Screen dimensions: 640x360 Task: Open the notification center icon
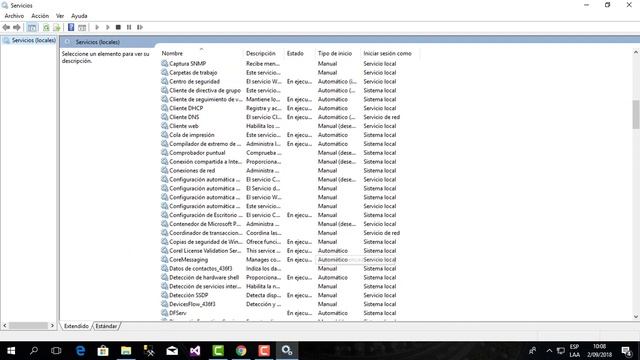point(627,351)
